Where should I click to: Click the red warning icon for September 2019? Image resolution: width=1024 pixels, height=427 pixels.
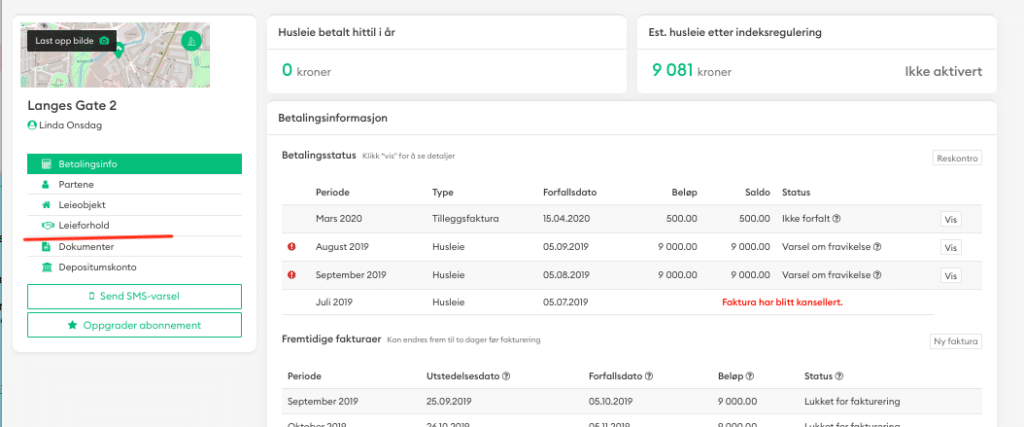(x=292, y=275)
